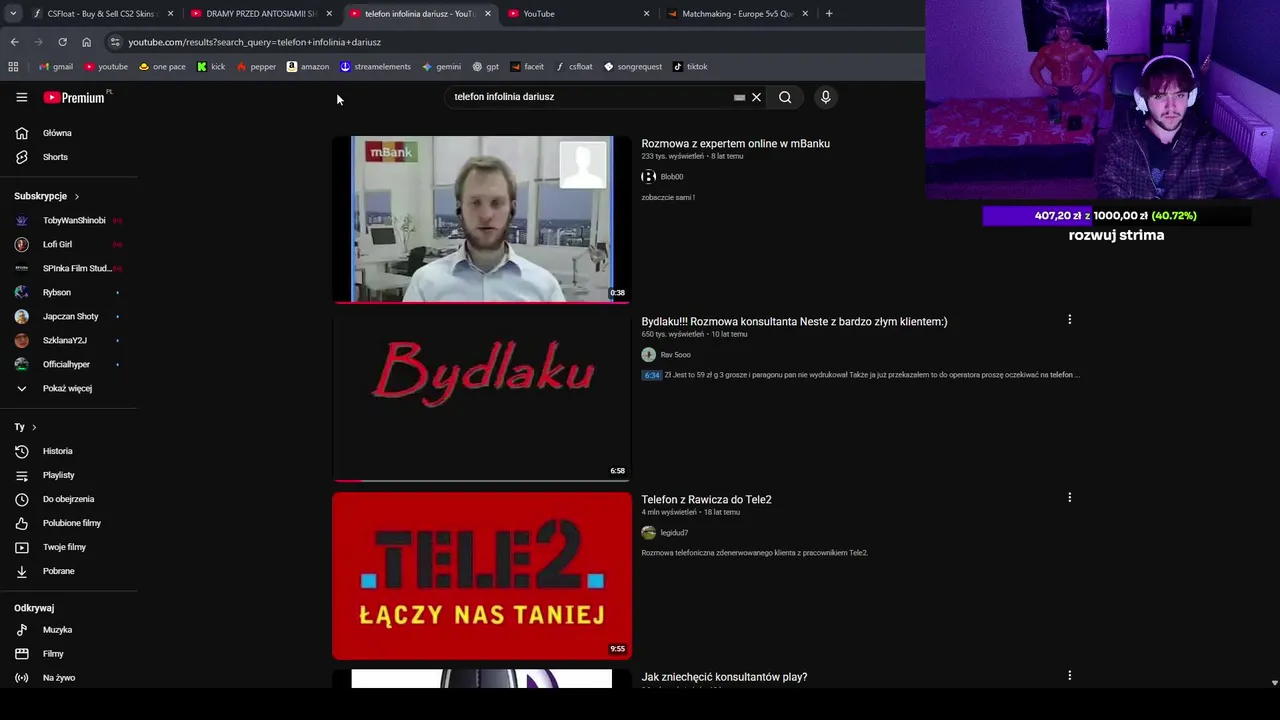Image resolution: width=1280 pixels, height=720 pixels.
Task: Click the browser home button
Action: click(x=86, y=42)
